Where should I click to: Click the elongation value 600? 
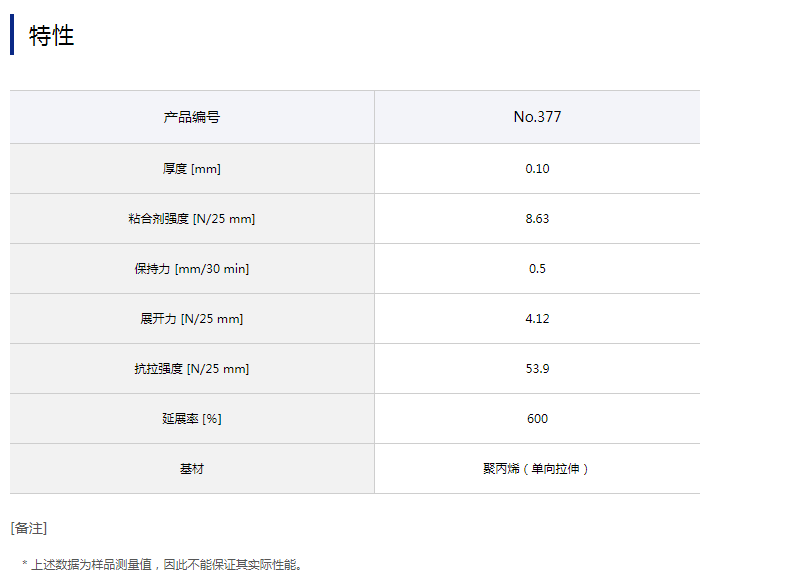[537, 419]
